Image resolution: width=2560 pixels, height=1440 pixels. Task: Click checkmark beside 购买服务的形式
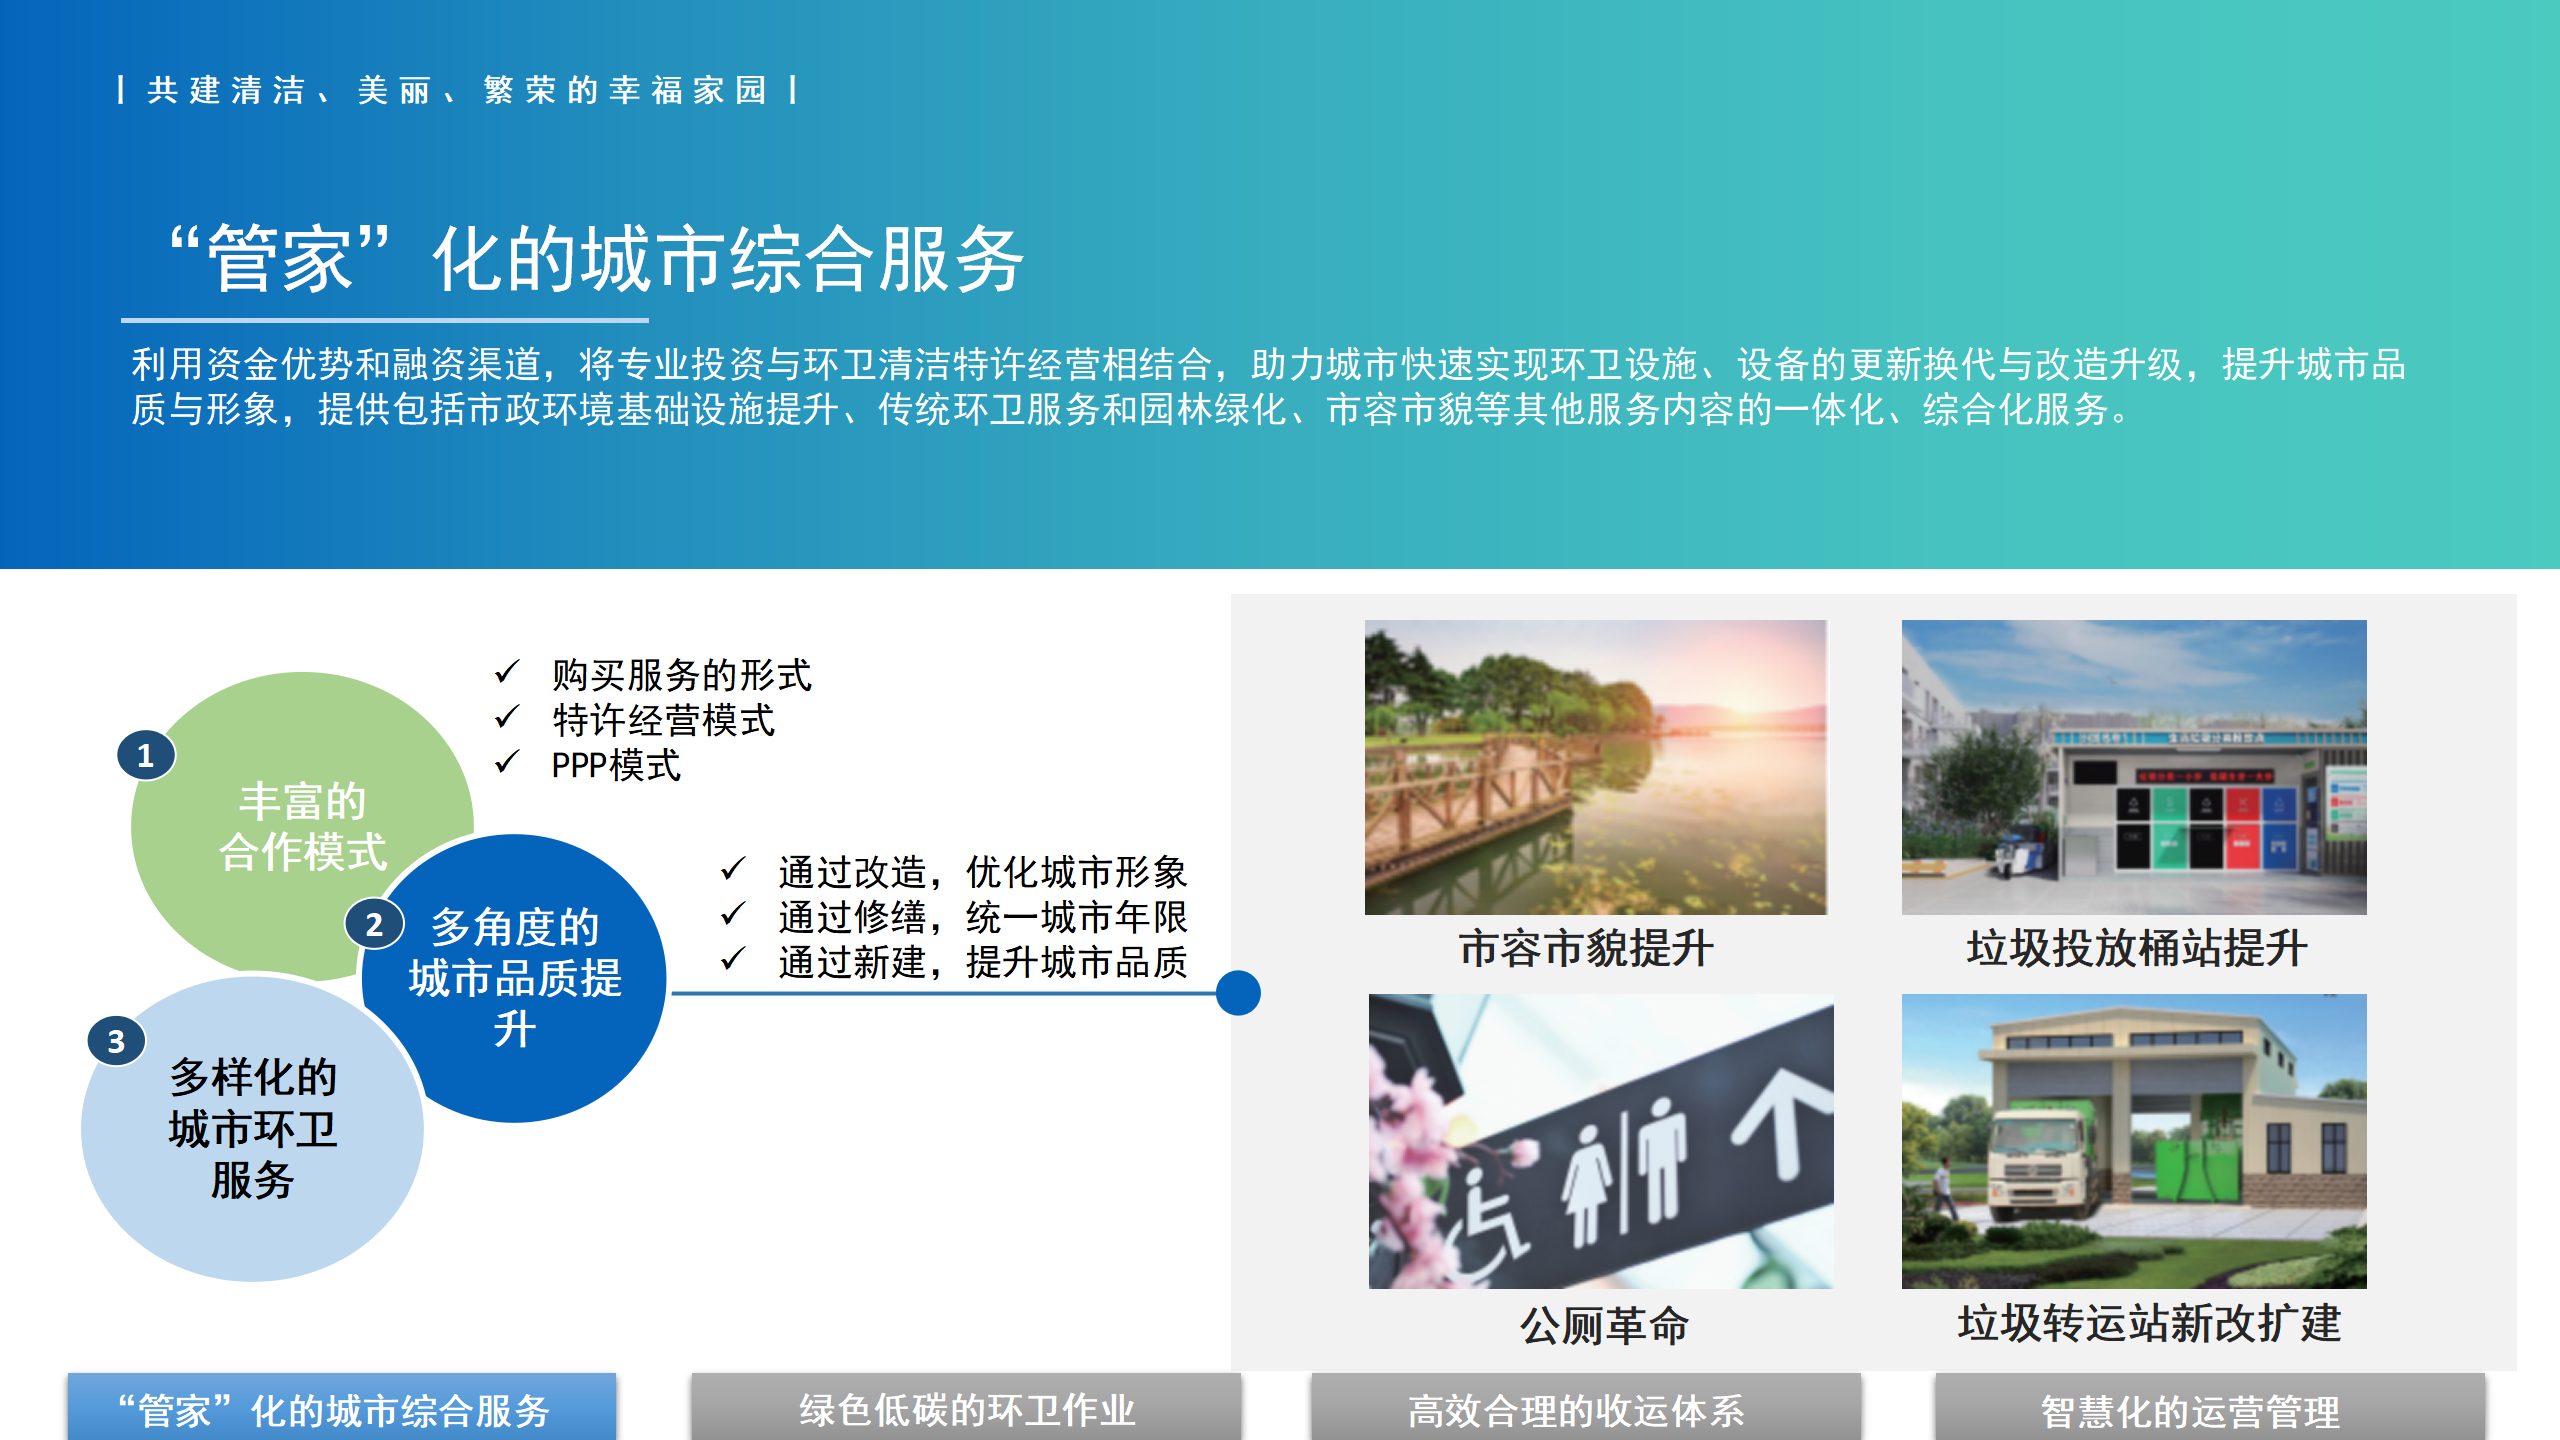tap(507, 672)
